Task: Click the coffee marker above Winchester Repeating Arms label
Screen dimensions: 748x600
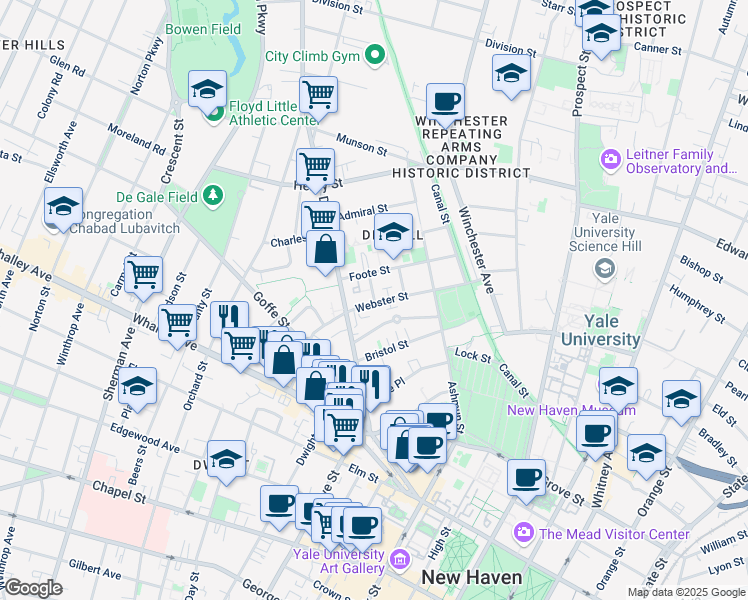Action: 445,103
